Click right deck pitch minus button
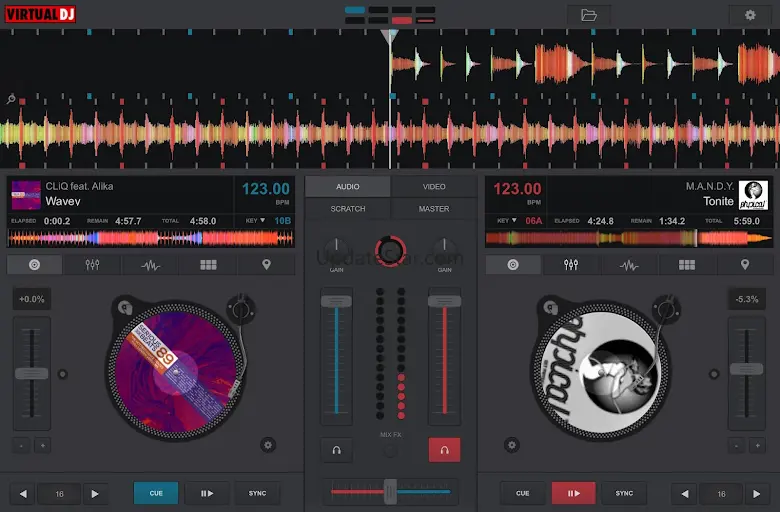The height and width of the screenshot is (512, 780). point(736,445)
